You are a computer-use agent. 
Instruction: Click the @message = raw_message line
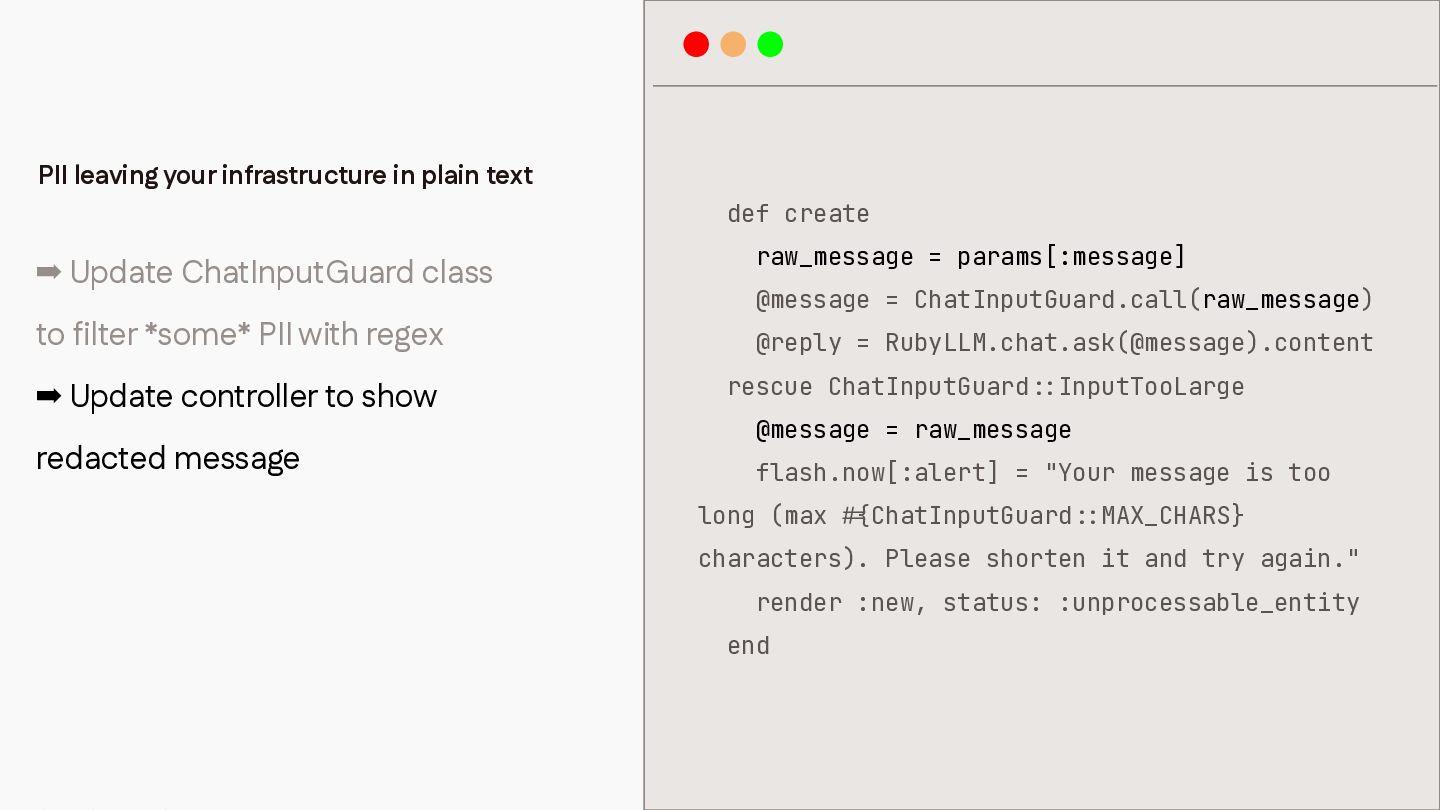click(x=914, y=430)
